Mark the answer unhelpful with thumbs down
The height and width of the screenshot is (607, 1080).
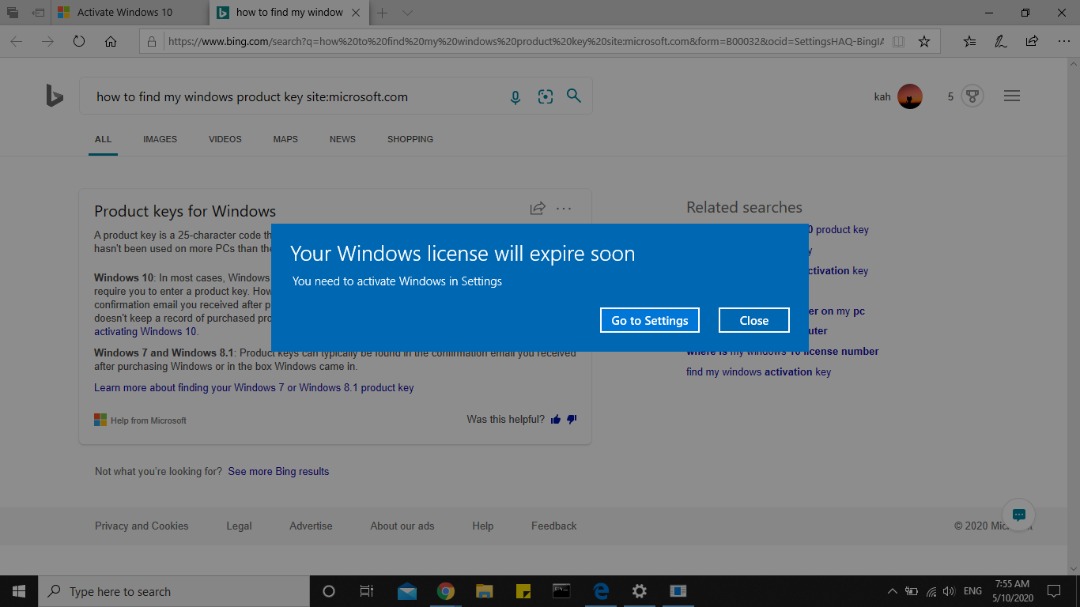click(x=572, y=419)
